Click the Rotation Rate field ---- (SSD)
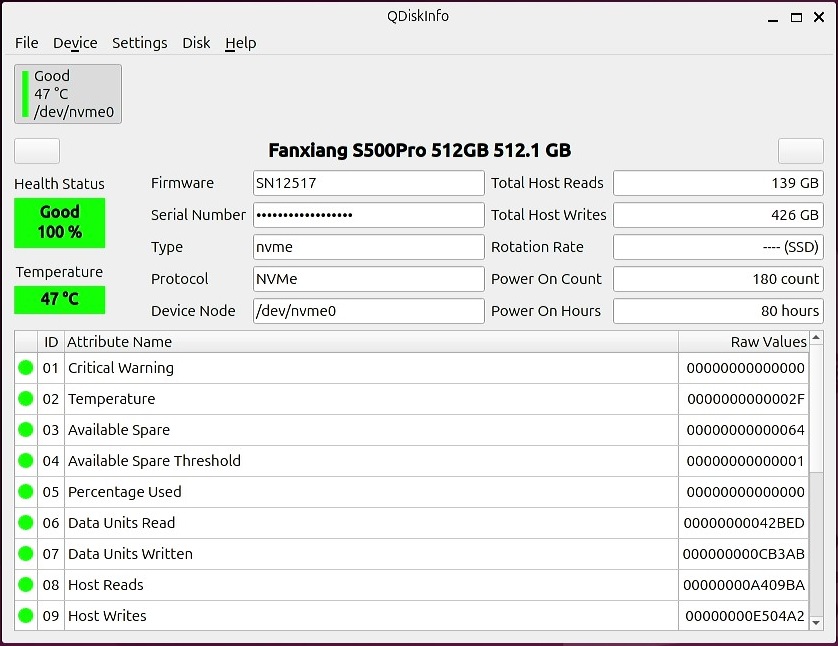Screen dimensions: 838x646 [x=718, y=247]
